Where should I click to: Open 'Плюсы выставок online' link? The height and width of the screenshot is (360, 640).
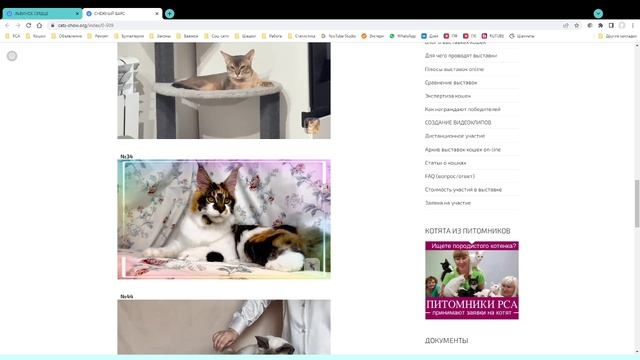coord(454,69)
